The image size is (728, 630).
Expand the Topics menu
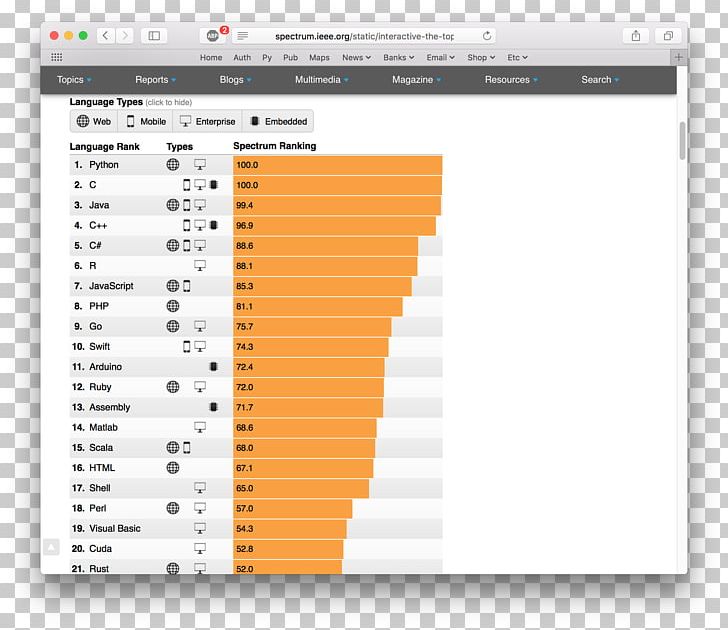click(74, 80)
